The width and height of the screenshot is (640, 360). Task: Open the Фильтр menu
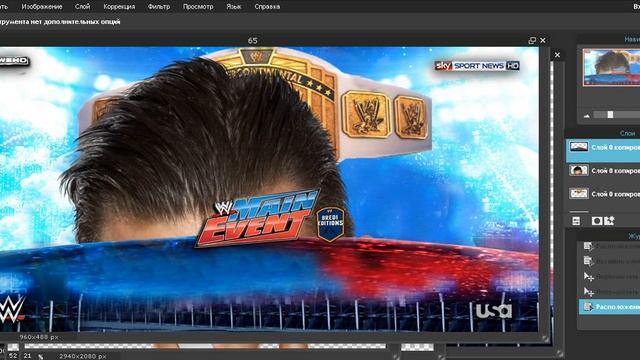159,7
